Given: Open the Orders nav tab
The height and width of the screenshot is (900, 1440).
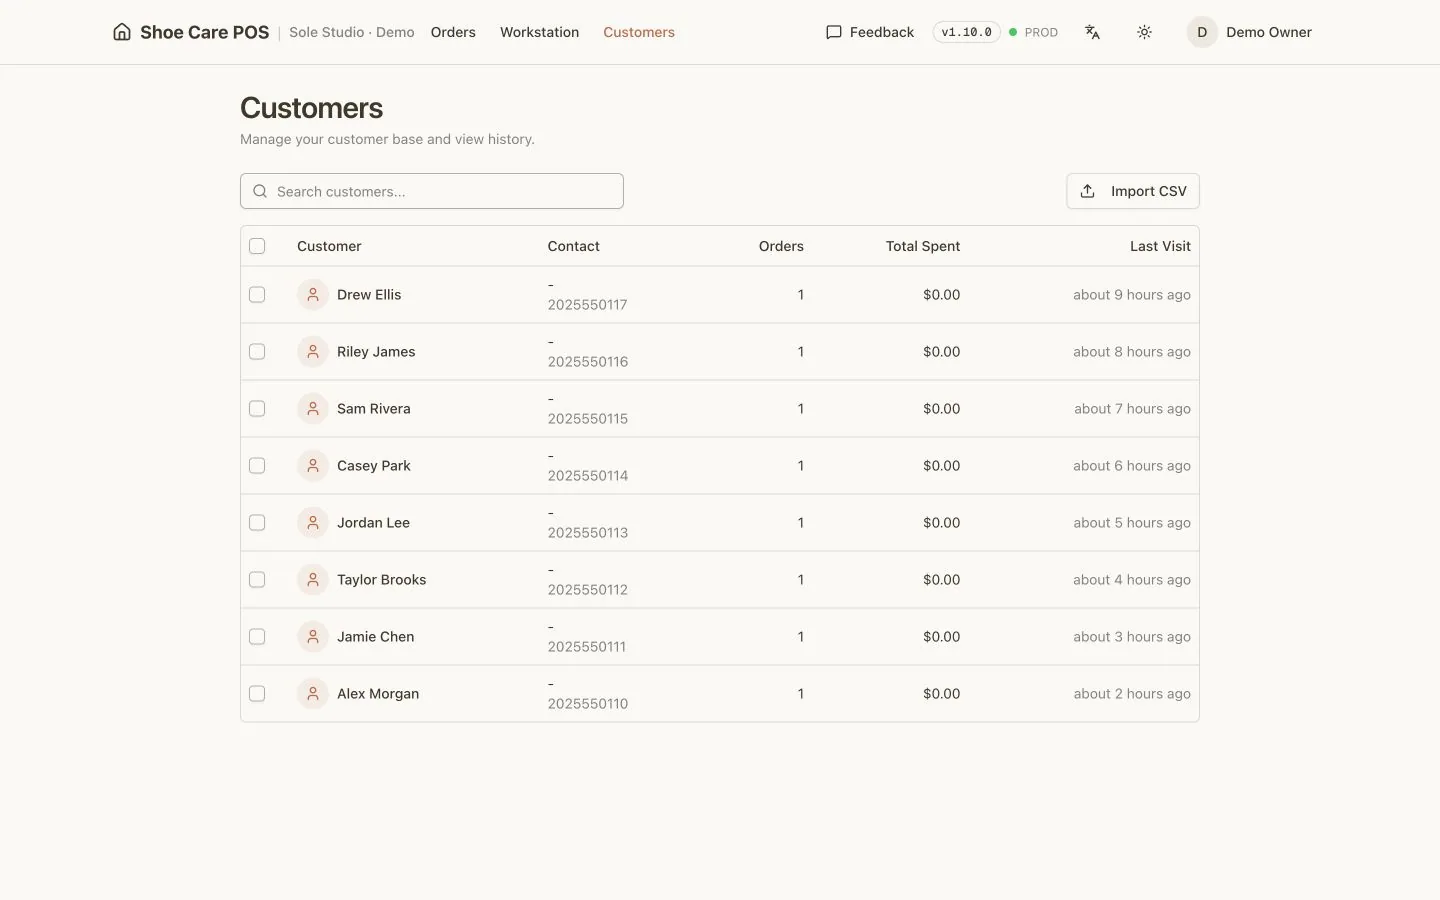Looking at the screenshot, I should [453, 32].
